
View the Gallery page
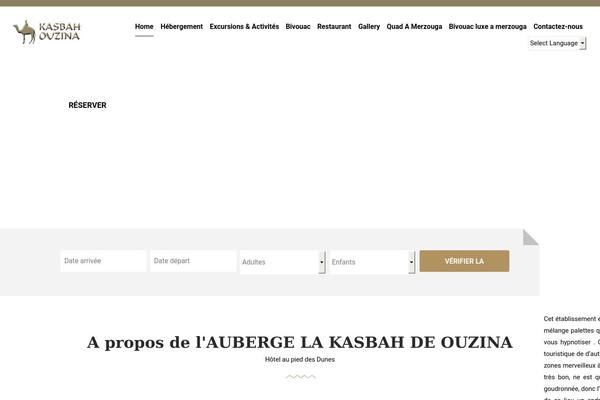369,26
